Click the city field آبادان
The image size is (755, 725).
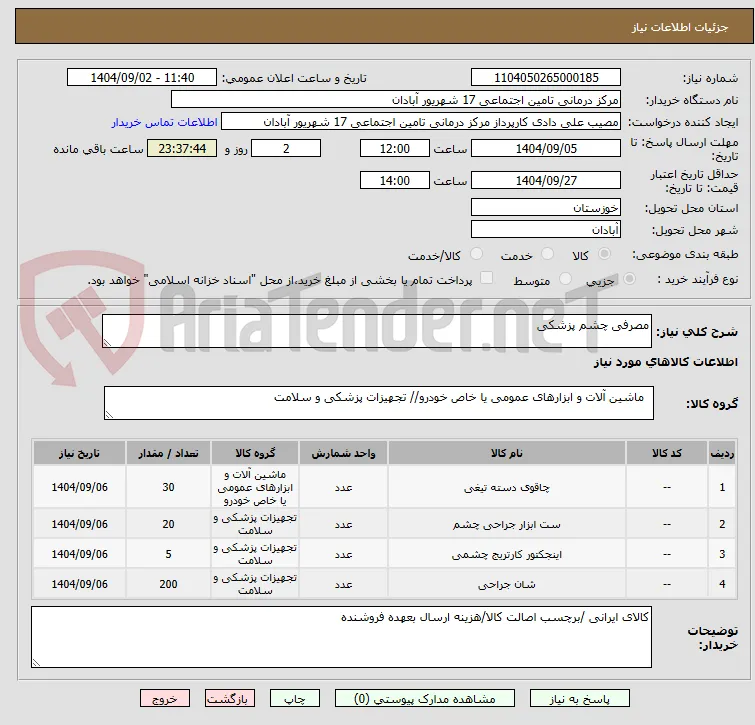546,230
